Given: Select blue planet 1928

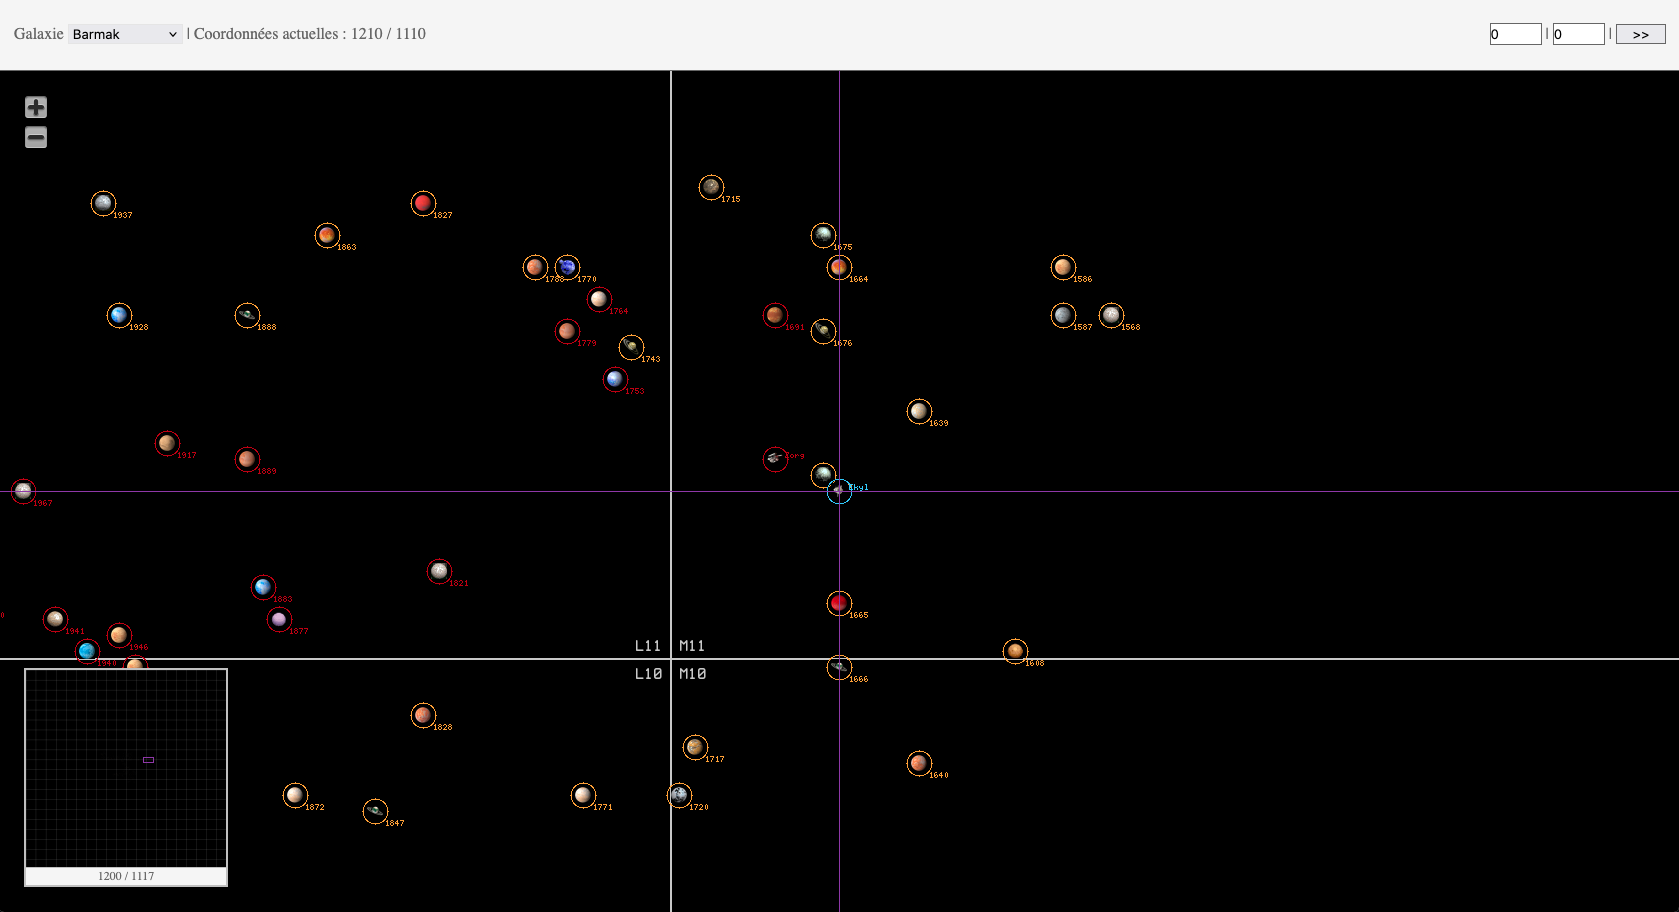Looking at the screenshot, I should click(x=119, y=315).
